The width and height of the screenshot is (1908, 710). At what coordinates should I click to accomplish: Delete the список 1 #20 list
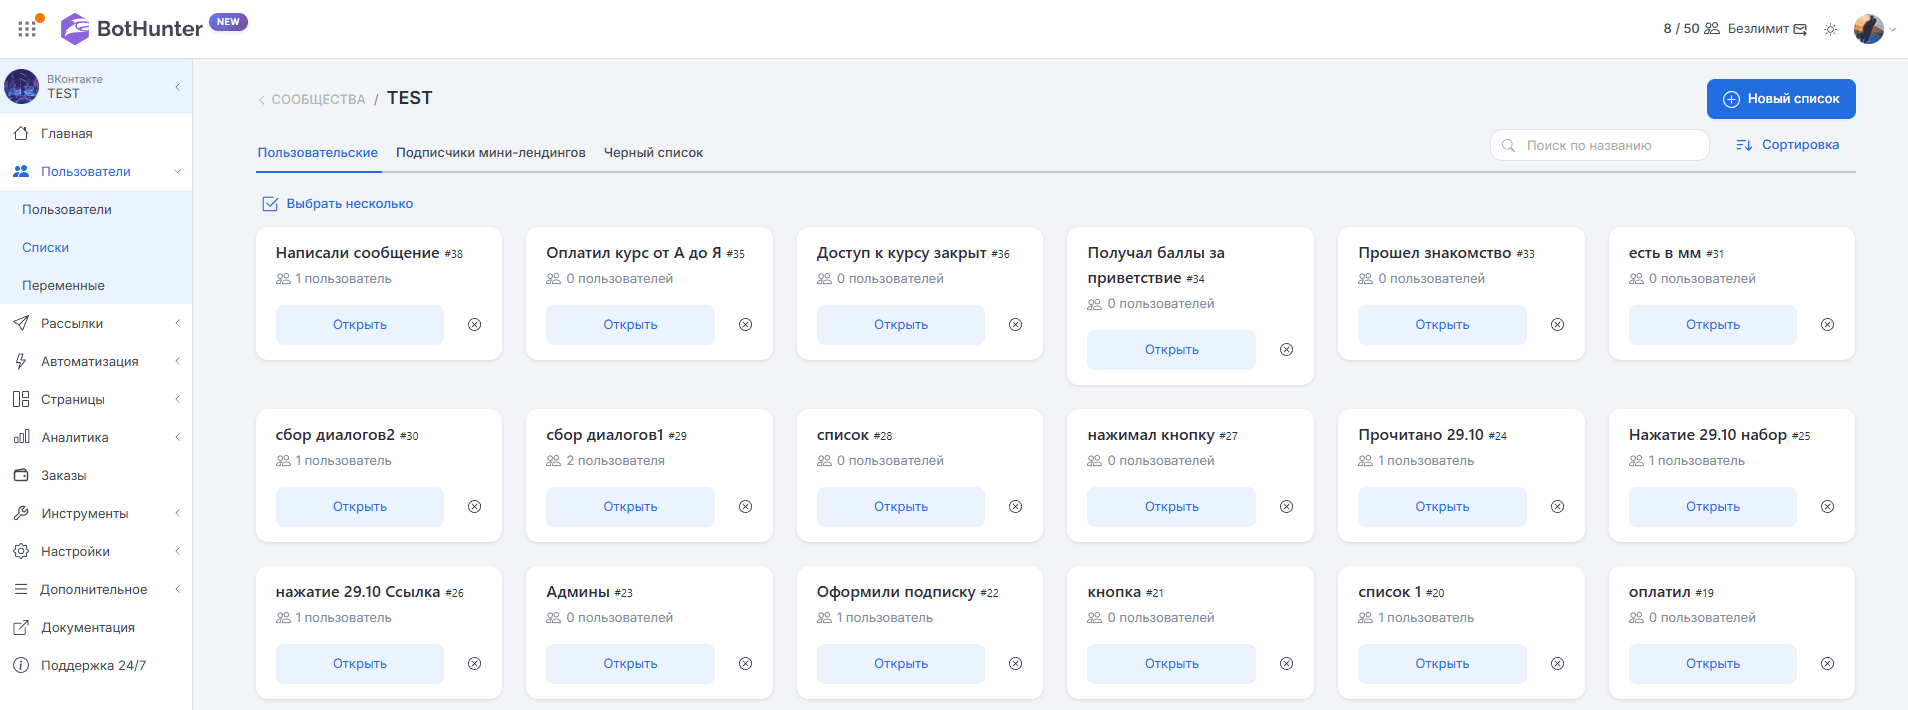[1557, 664]
